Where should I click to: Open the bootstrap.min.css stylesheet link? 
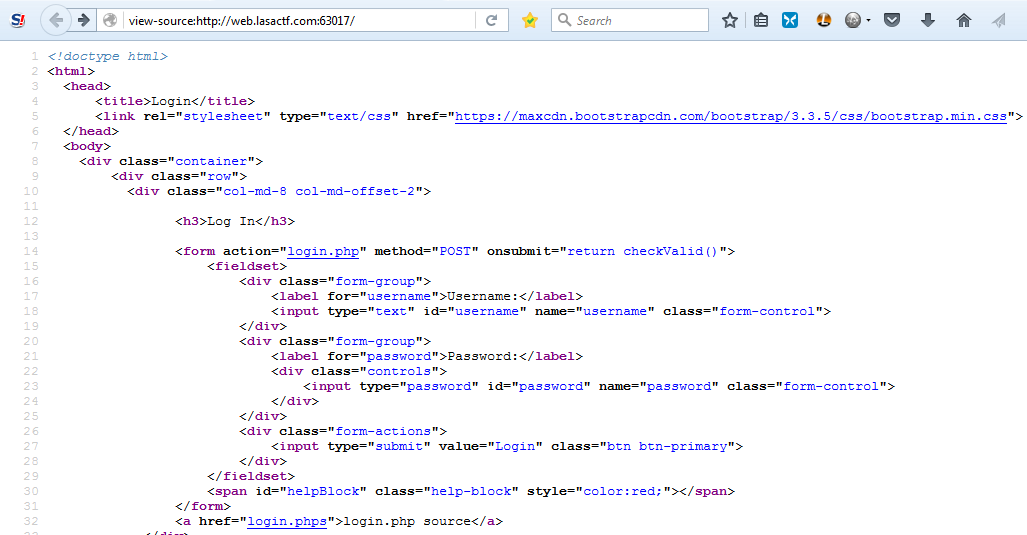pos(731,116)
